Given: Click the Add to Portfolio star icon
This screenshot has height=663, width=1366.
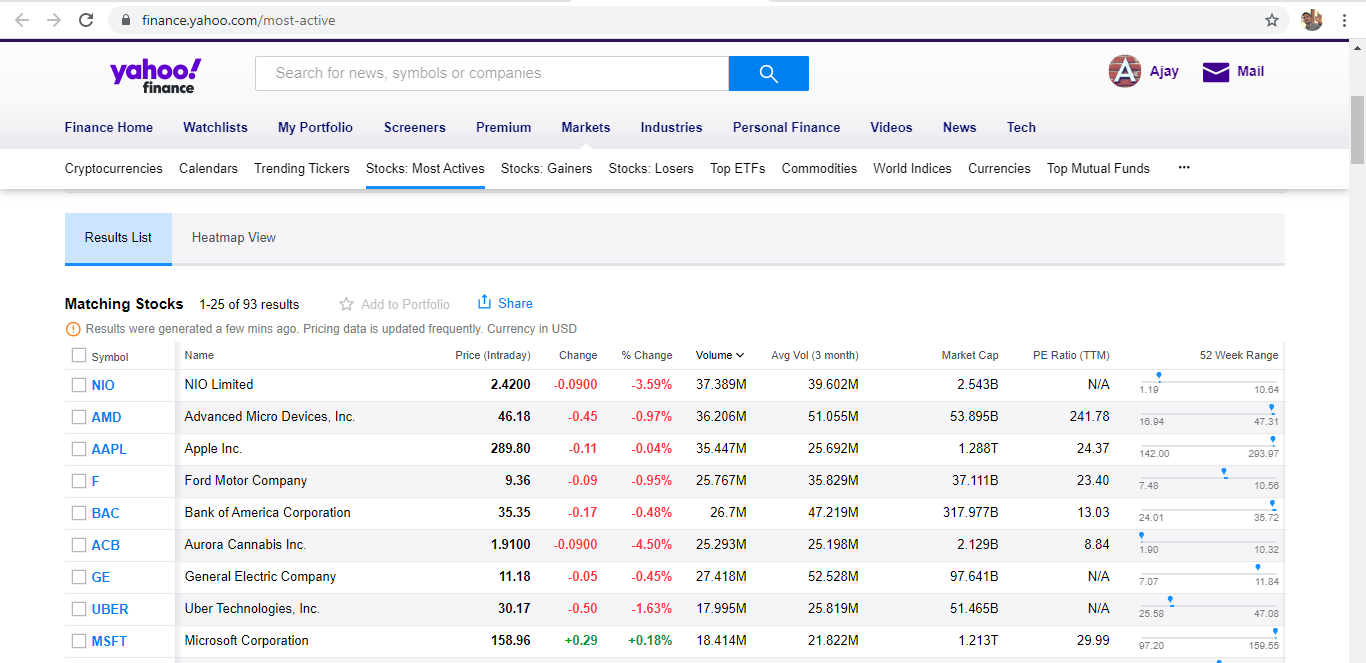Looking at the screenshot, I should 347,304.
